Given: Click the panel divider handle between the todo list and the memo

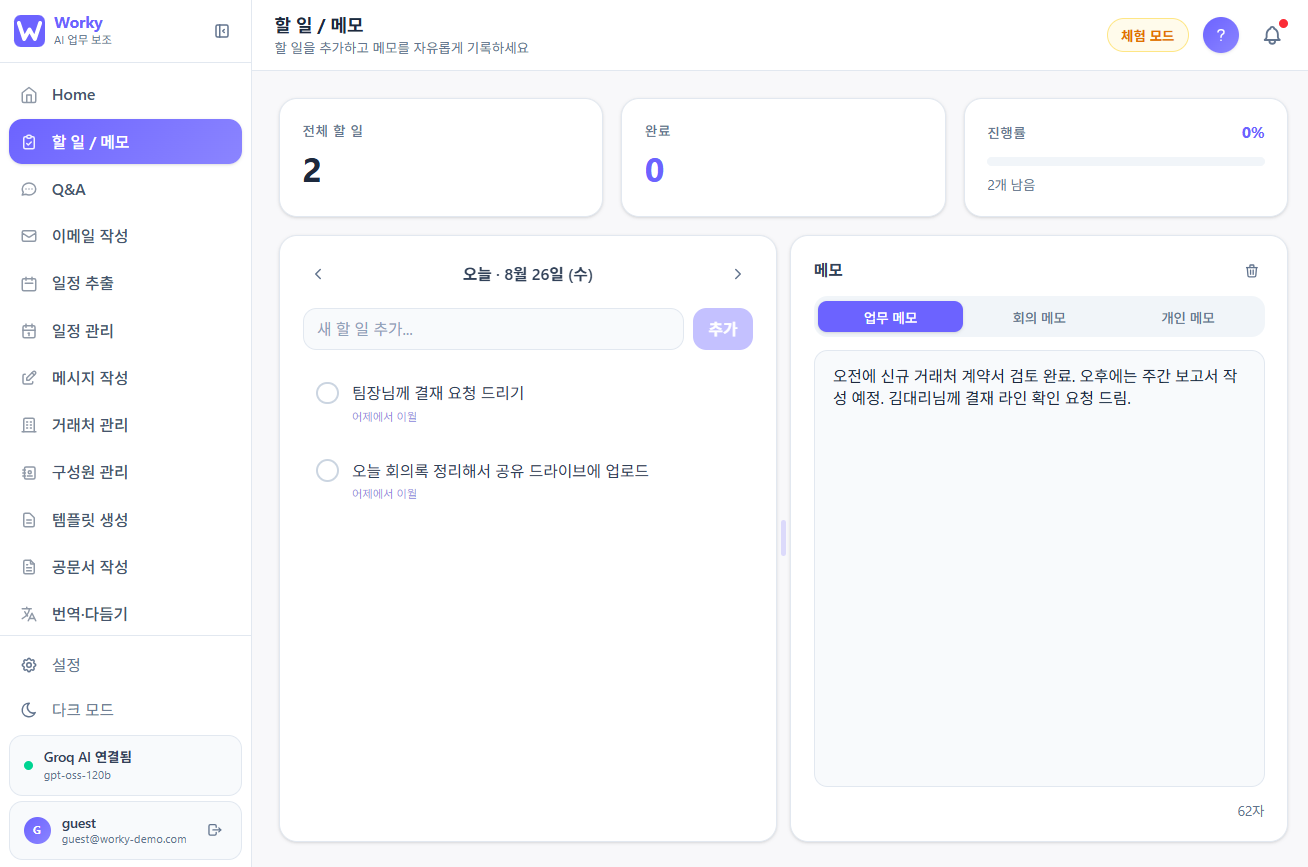Looking at the screenshot, I should [x=783, y=538].
